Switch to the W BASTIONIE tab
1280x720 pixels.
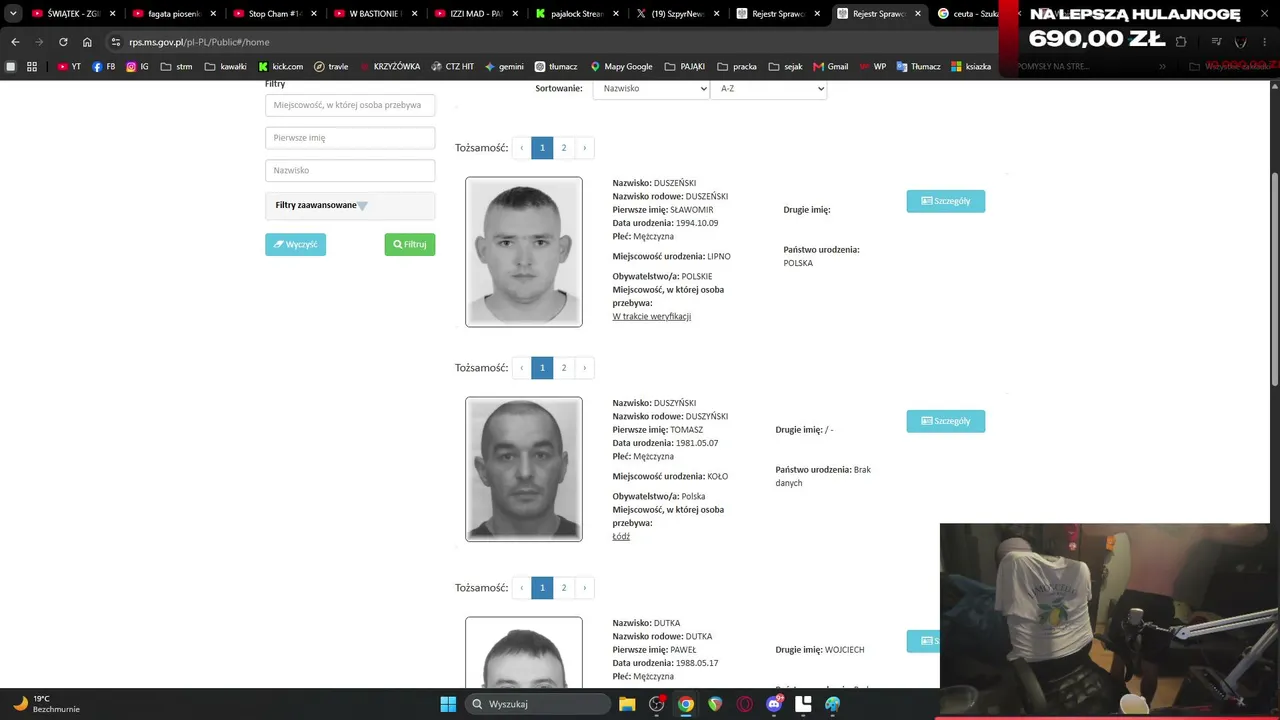(375, 14)
